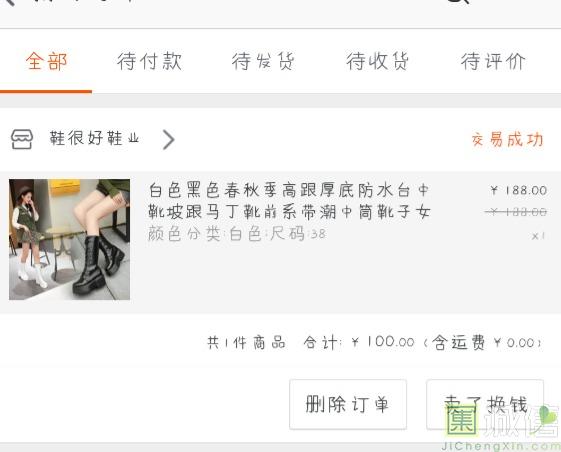Open the search icon at top
Image resolution: width=561 pixels, height=452 pixels.
point(459,2)
